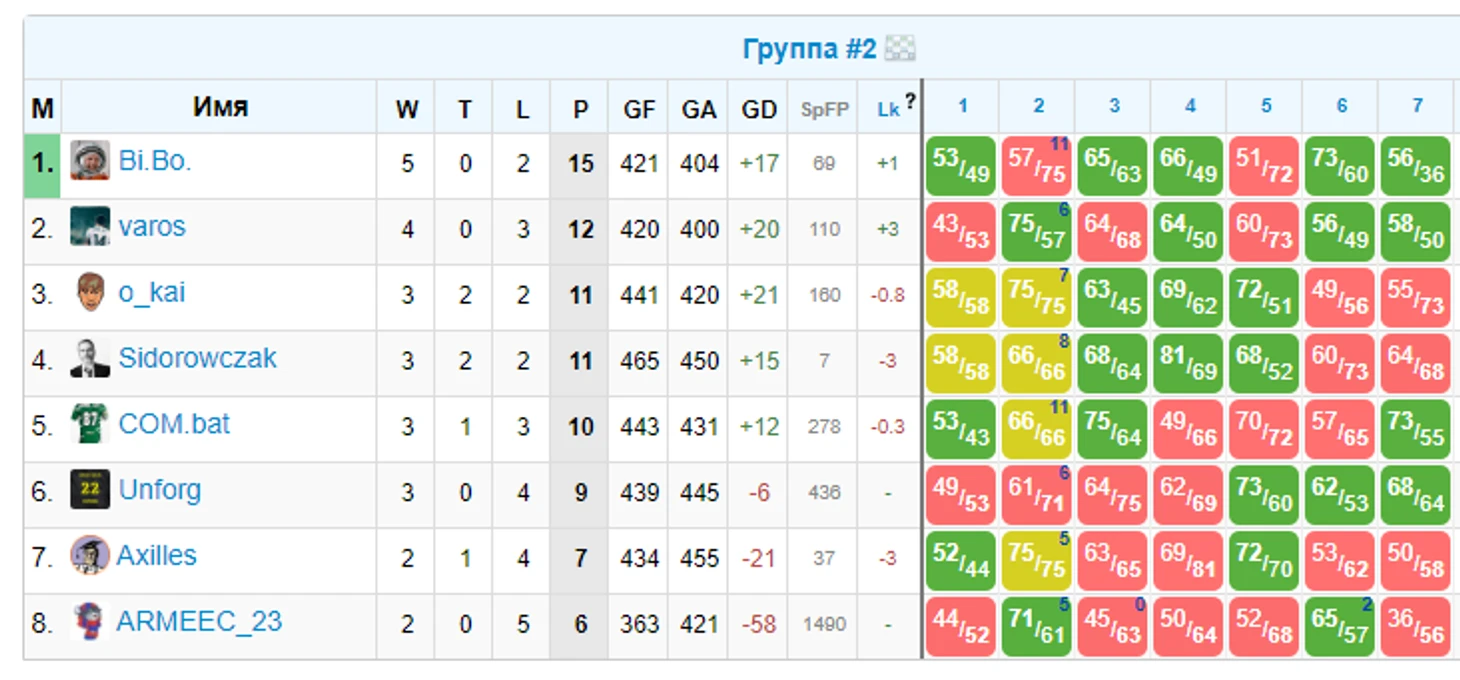The width and height of the screenshot is (1460, 680).
Task: Click Axilles avatar icon
Action: click(90, 556)
